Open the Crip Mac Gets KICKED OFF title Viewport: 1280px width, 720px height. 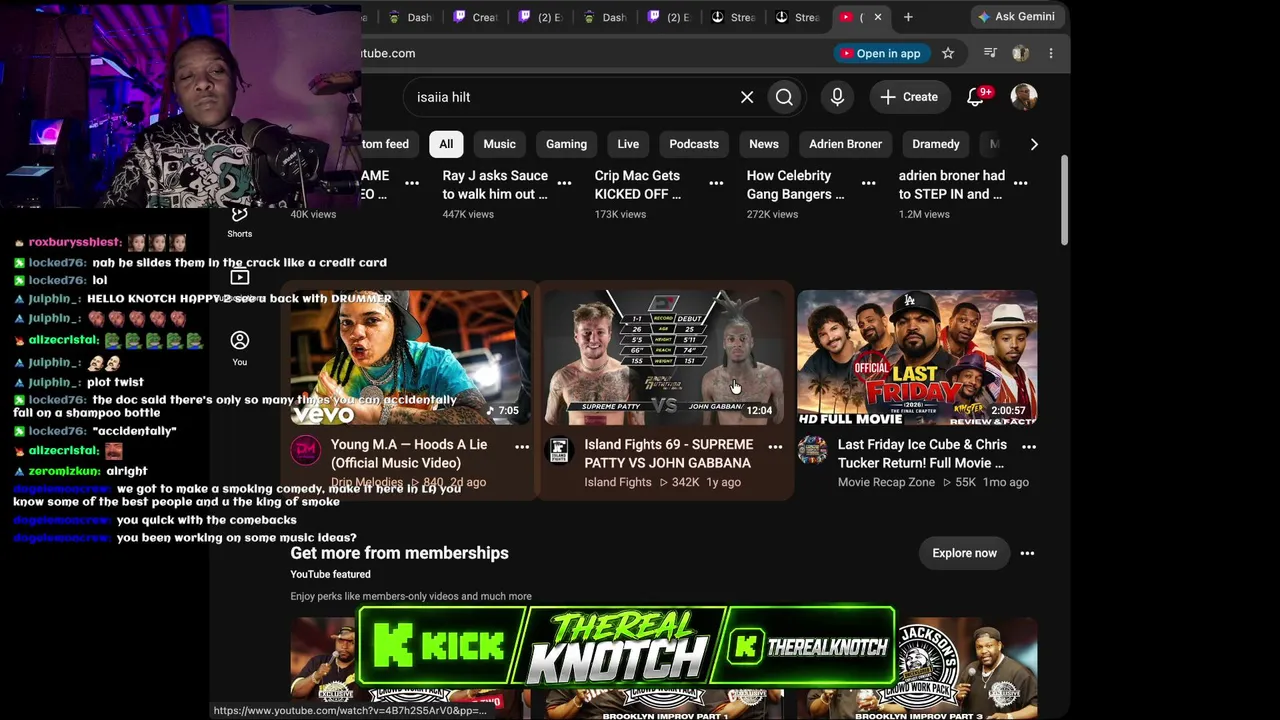[638, 185]
